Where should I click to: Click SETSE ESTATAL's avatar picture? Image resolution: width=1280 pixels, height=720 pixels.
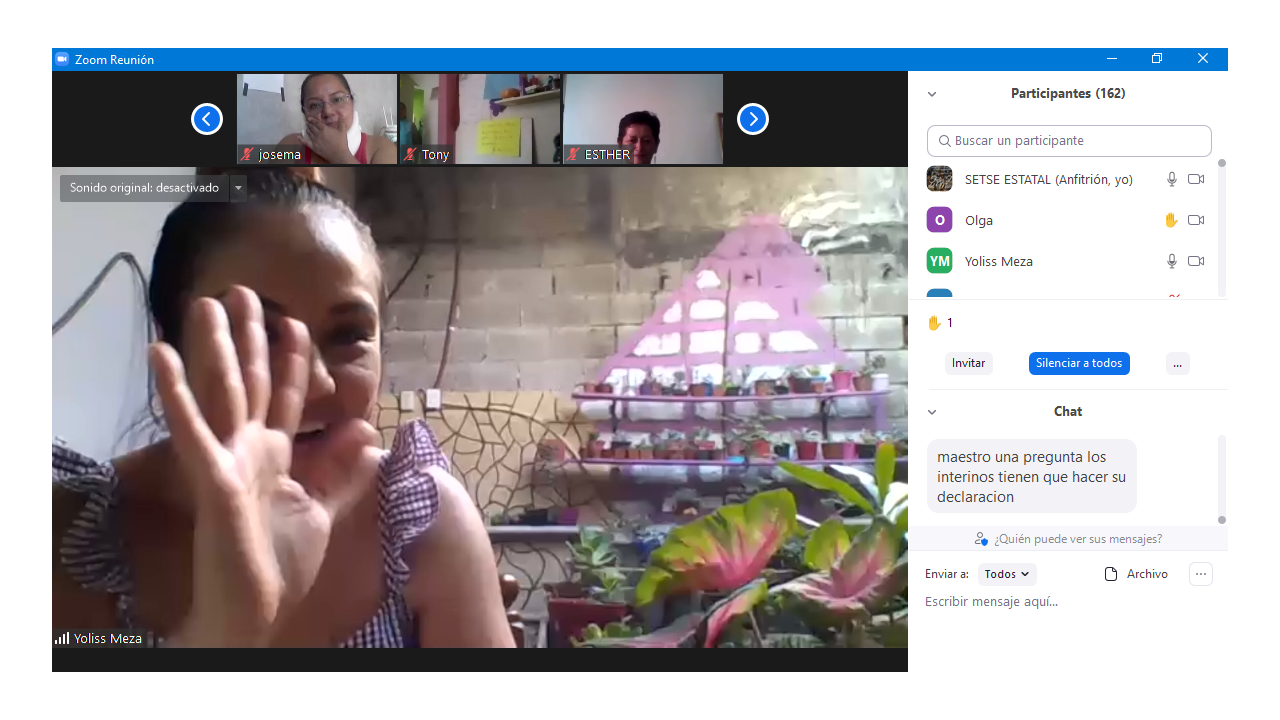939,179
